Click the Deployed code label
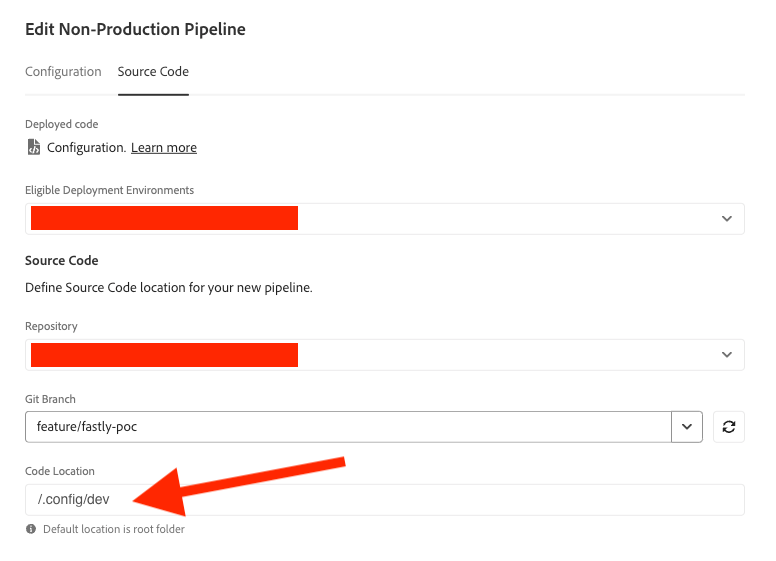The width and height of the screenshot is (776, 561). click(x=62, y=124)
